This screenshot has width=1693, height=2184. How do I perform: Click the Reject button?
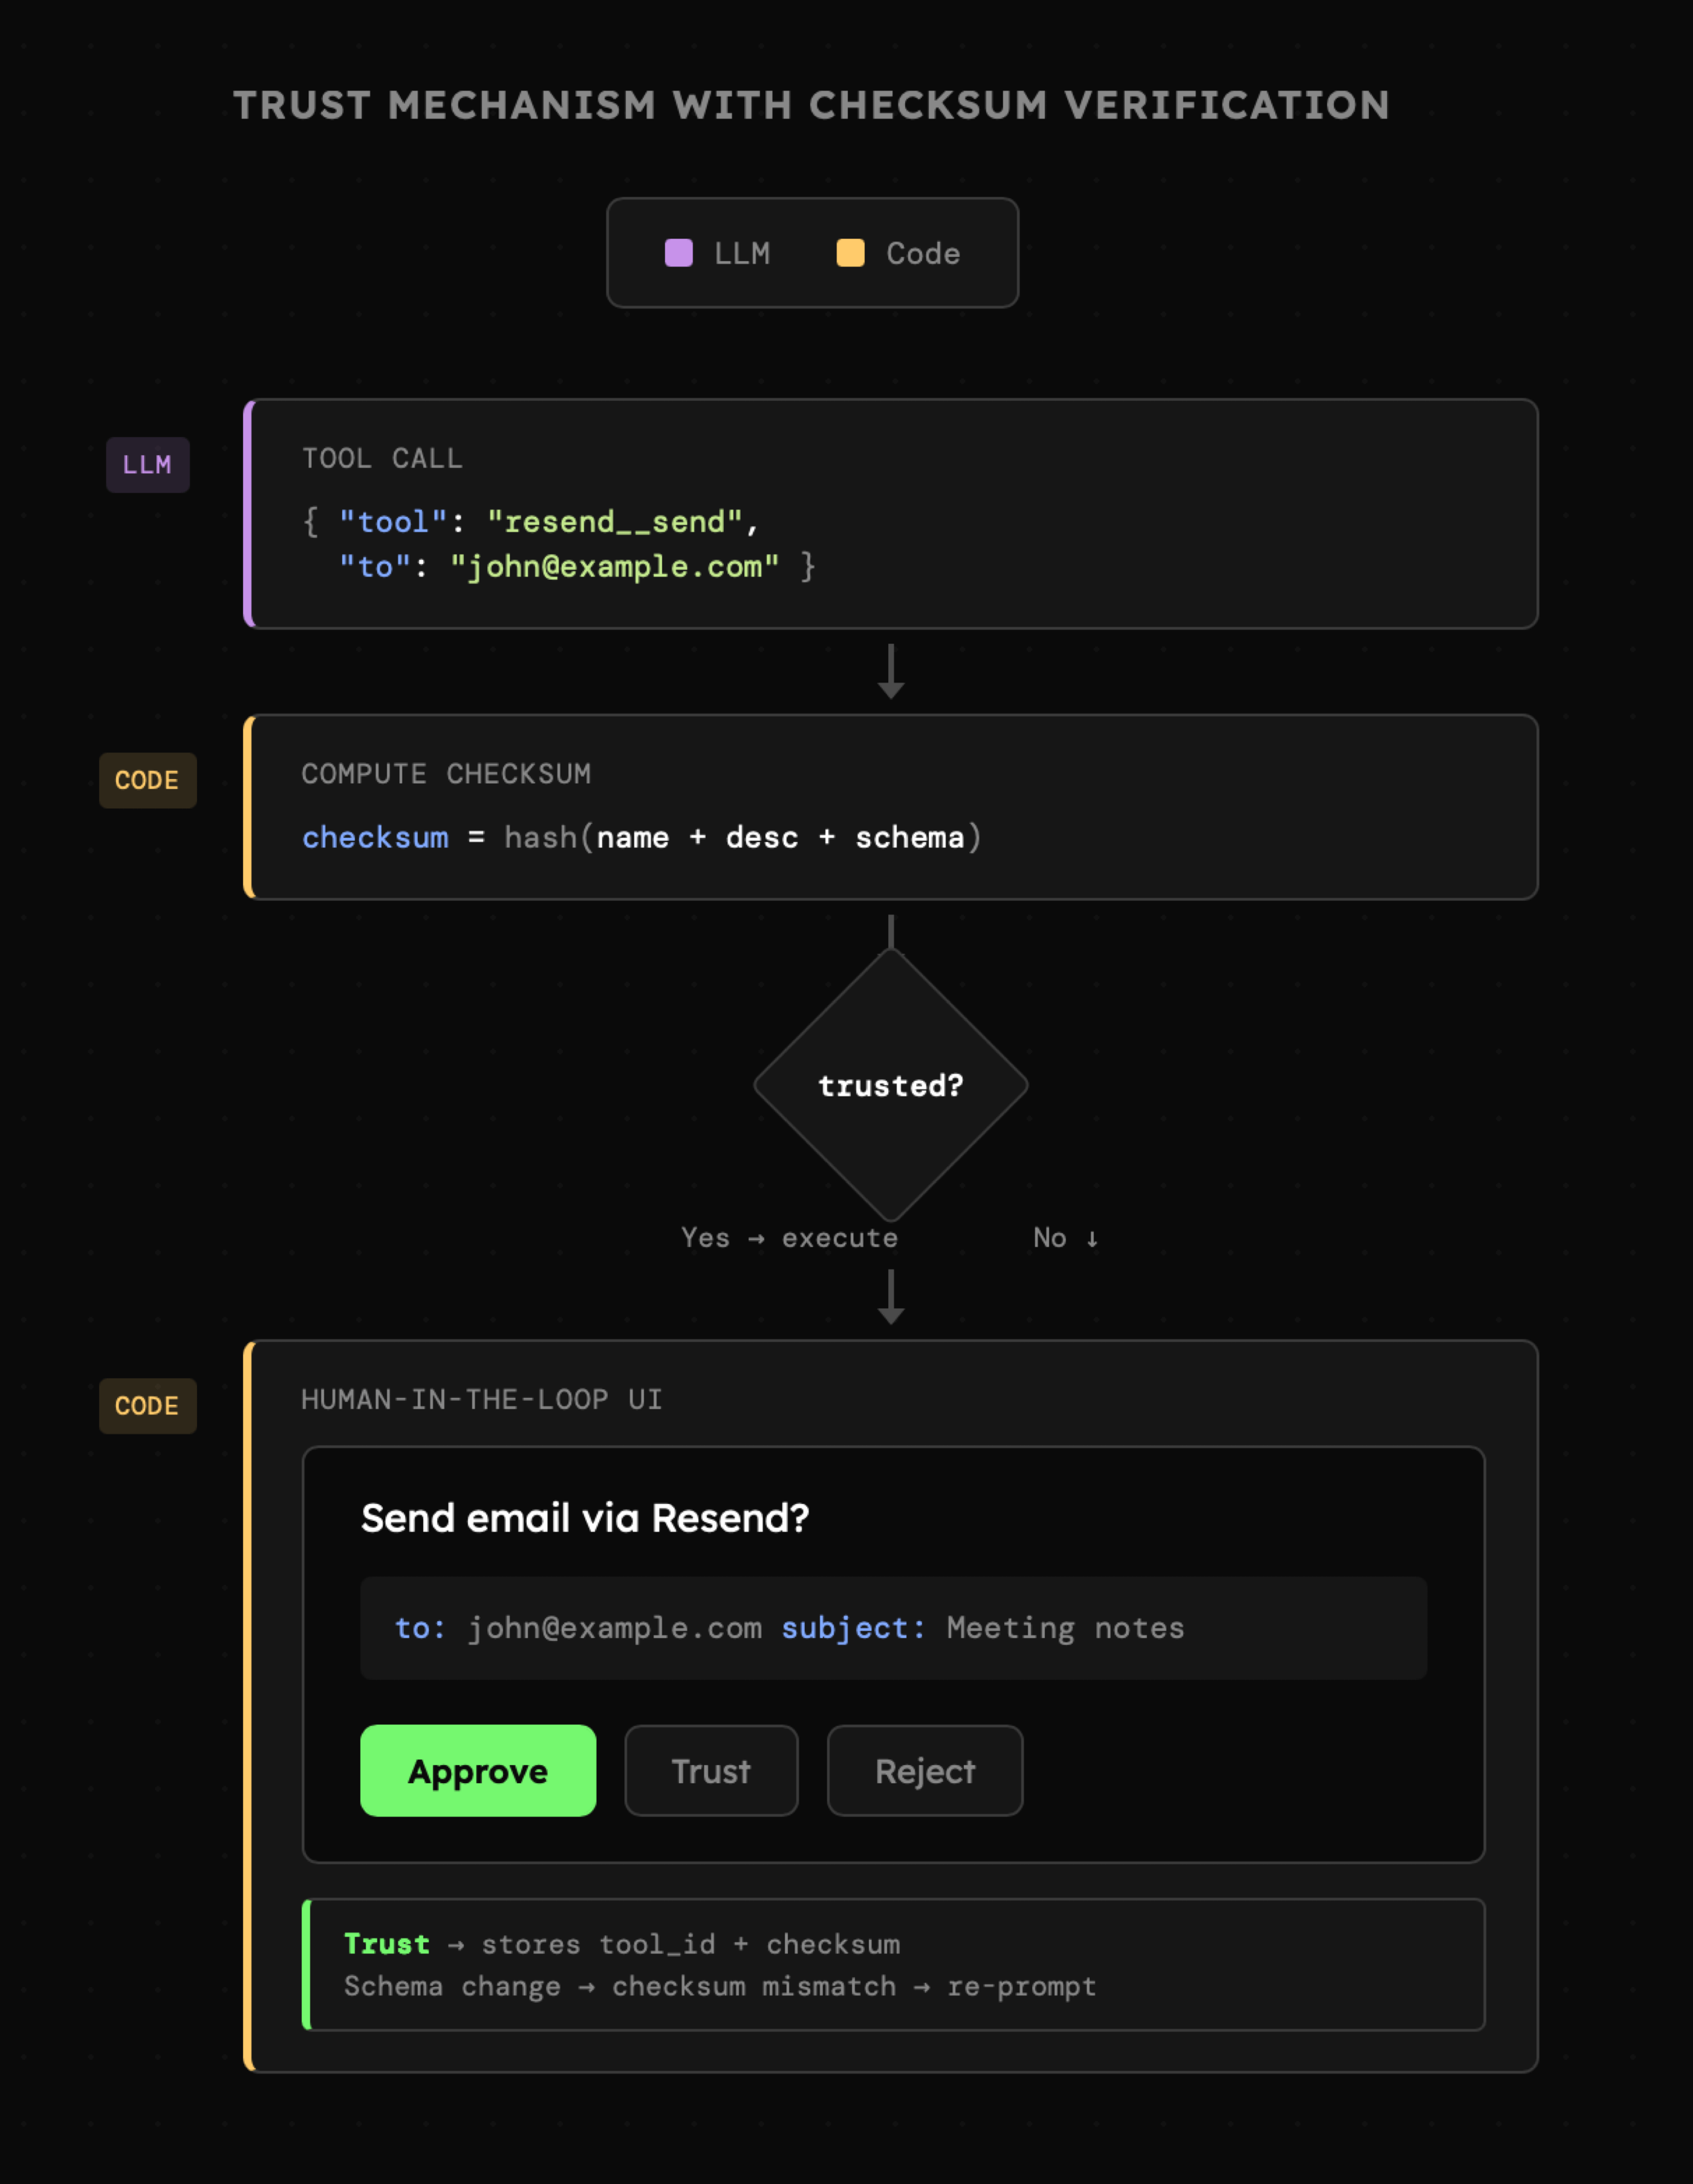[x=924, y=1771]
